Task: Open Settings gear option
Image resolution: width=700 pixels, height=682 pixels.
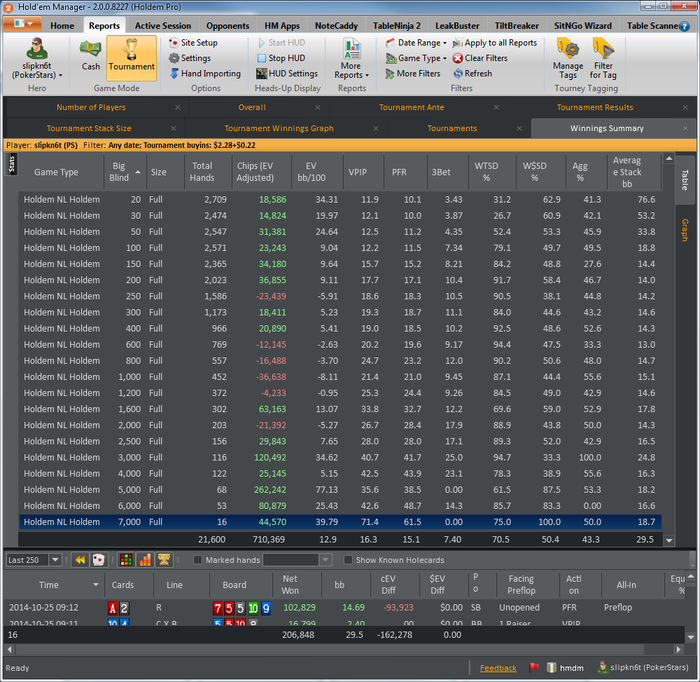Action: 190,58
